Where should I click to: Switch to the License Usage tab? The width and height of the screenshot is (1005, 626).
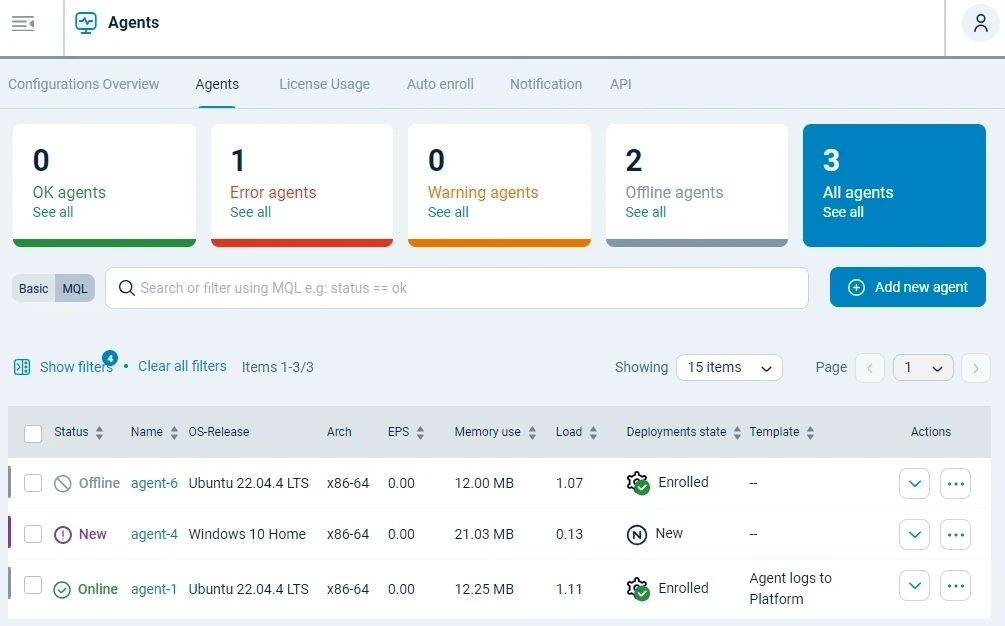[324, 84]
